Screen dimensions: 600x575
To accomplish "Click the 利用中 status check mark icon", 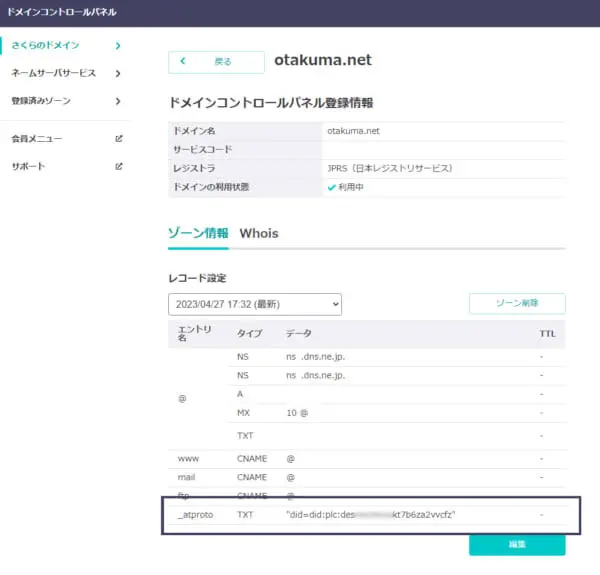I will 331,187.
